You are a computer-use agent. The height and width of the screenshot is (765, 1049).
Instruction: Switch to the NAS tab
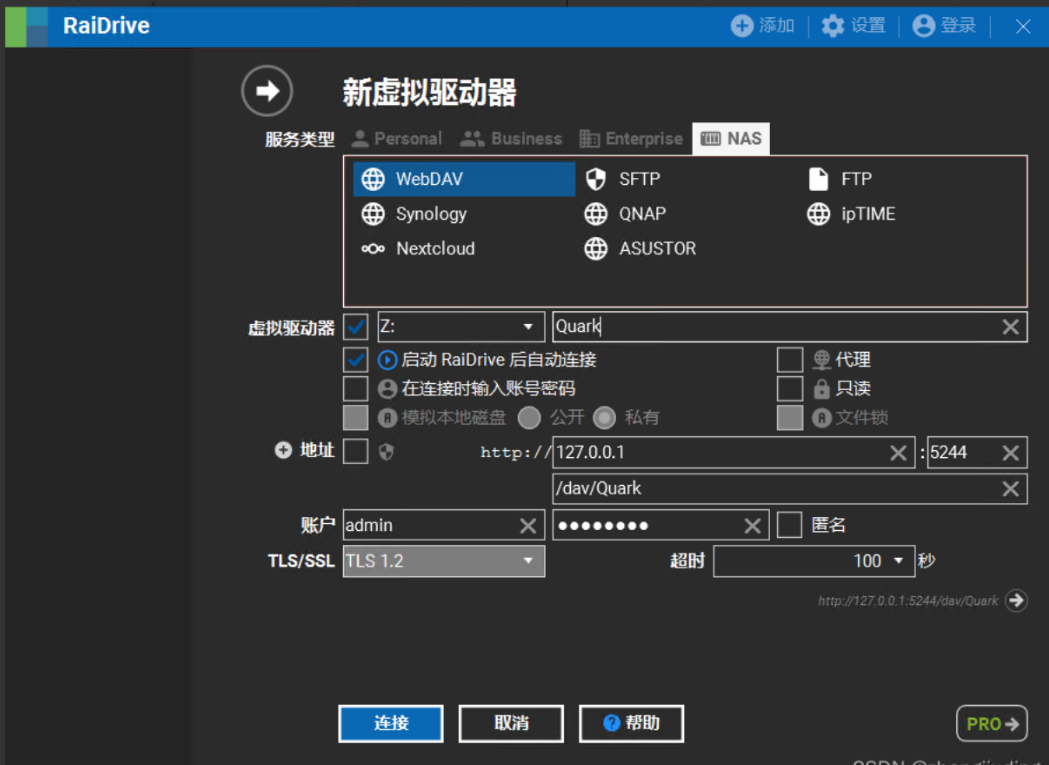[x=731, y=139]
